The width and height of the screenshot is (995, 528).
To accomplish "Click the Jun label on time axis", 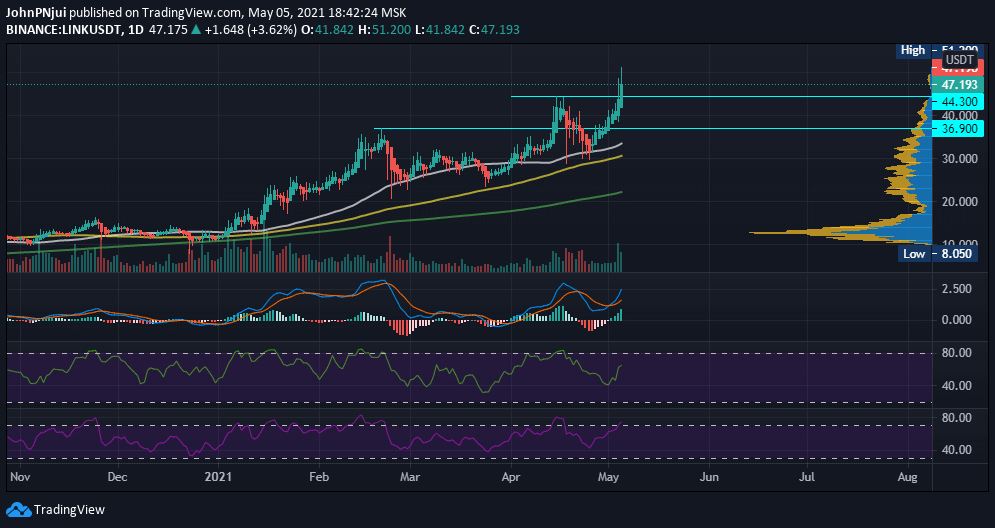I will click(709, 477).
